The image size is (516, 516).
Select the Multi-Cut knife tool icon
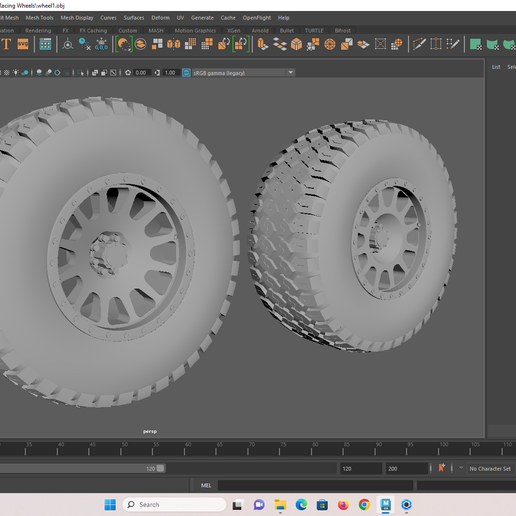(419, 44)
